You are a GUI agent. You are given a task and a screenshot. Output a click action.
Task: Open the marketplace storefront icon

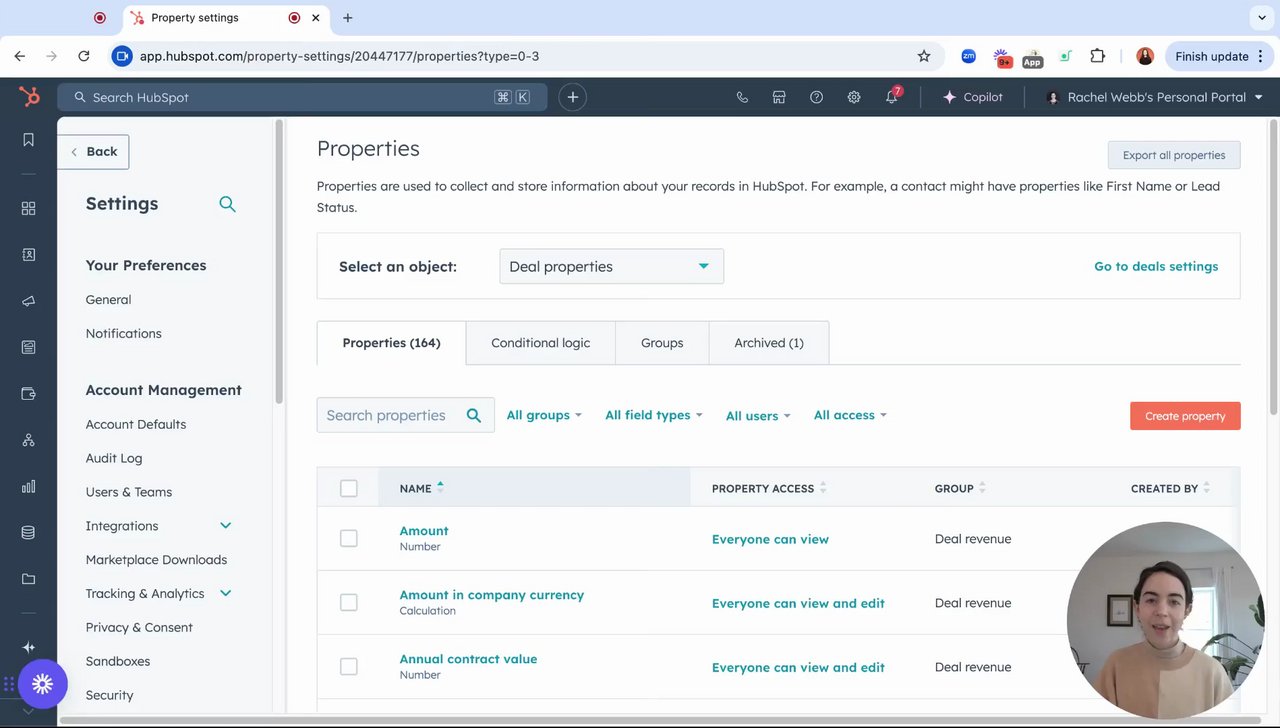point(779,97)
